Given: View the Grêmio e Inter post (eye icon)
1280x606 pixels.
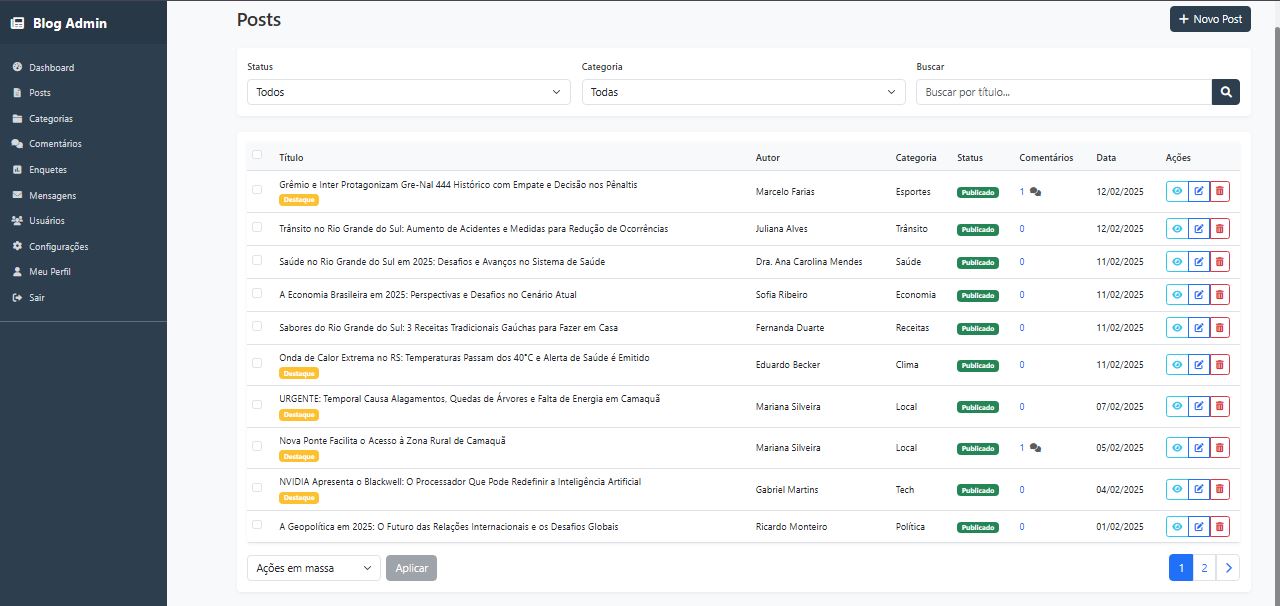Looking at the screenshot, I should tap(1177, 192).
